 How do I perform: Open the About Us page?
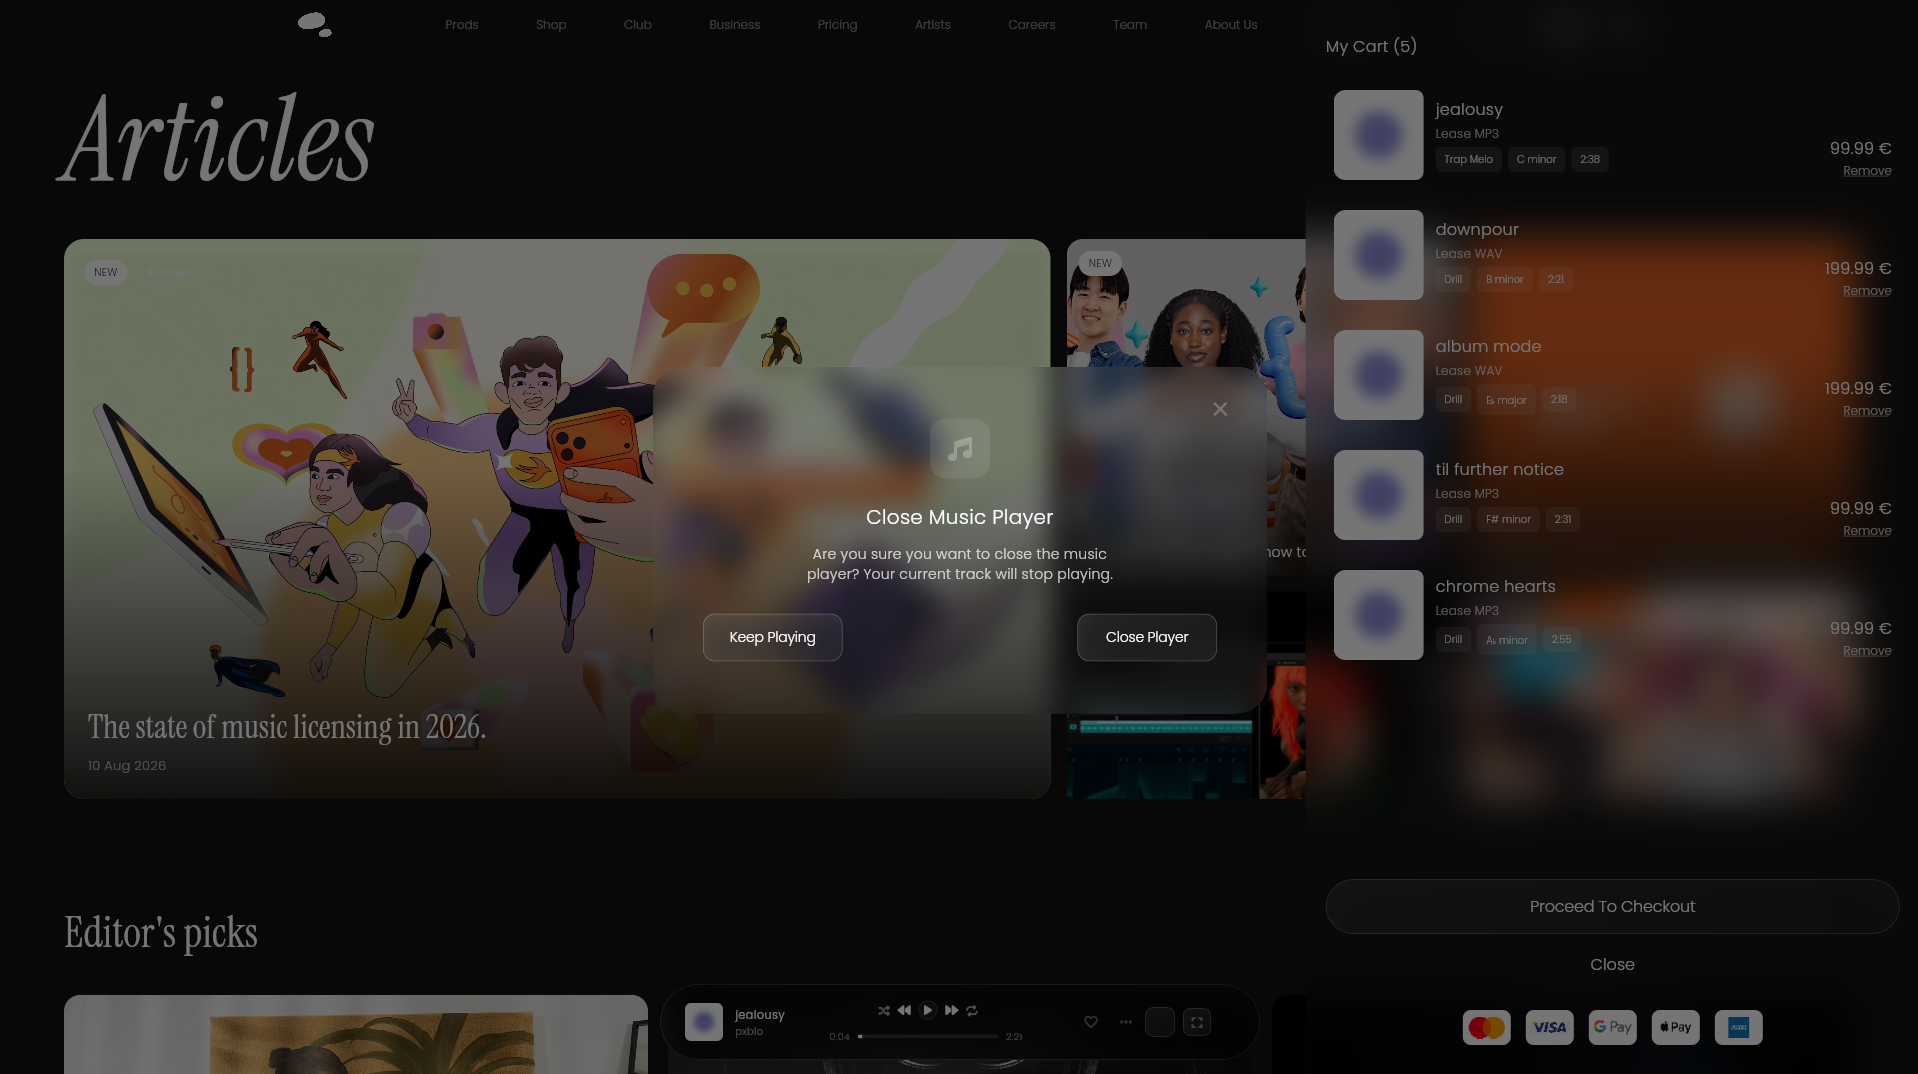pos(1230,25)
